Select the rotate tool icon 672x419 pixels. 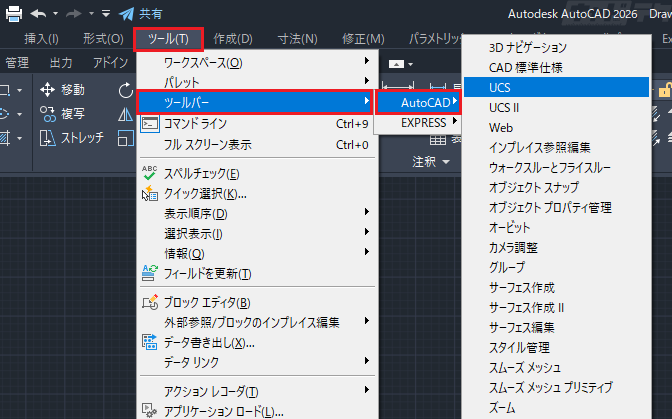[x=126, y=90]
